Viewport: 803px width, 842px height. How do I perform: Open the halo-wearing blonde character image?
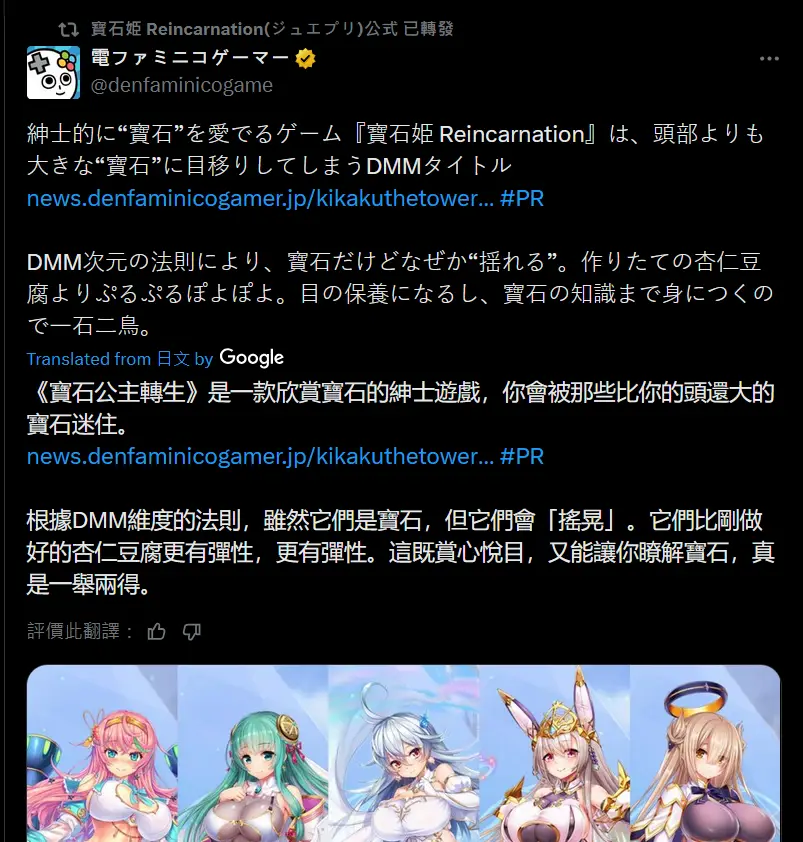pyautogui.click(x=705, y=753)
